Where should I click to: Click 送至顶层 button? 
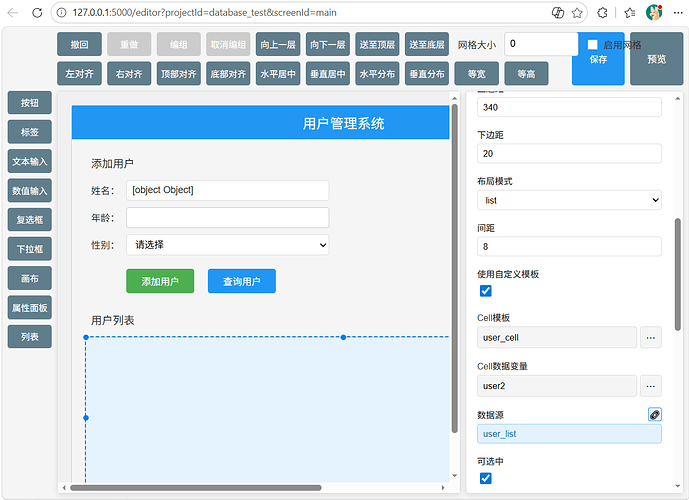click(x=377, y=44)
